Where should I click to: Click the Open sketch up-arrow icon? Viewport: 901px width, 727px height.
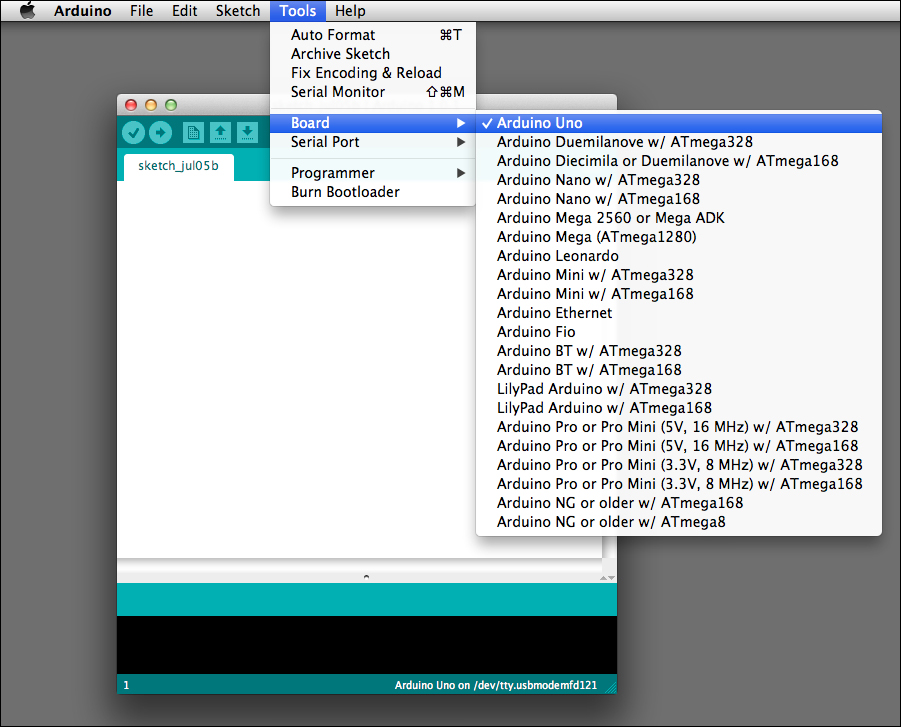(x=220, y=133)
